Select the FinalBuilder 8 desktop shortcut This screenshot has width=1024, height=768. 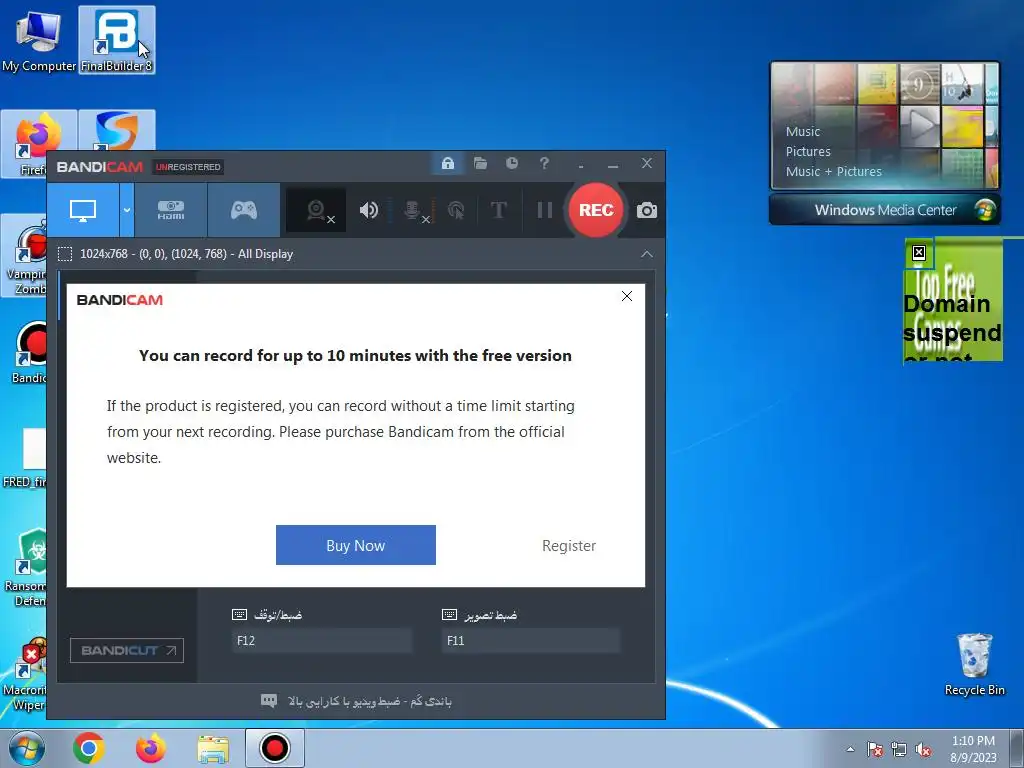click(x=117, y=40)
